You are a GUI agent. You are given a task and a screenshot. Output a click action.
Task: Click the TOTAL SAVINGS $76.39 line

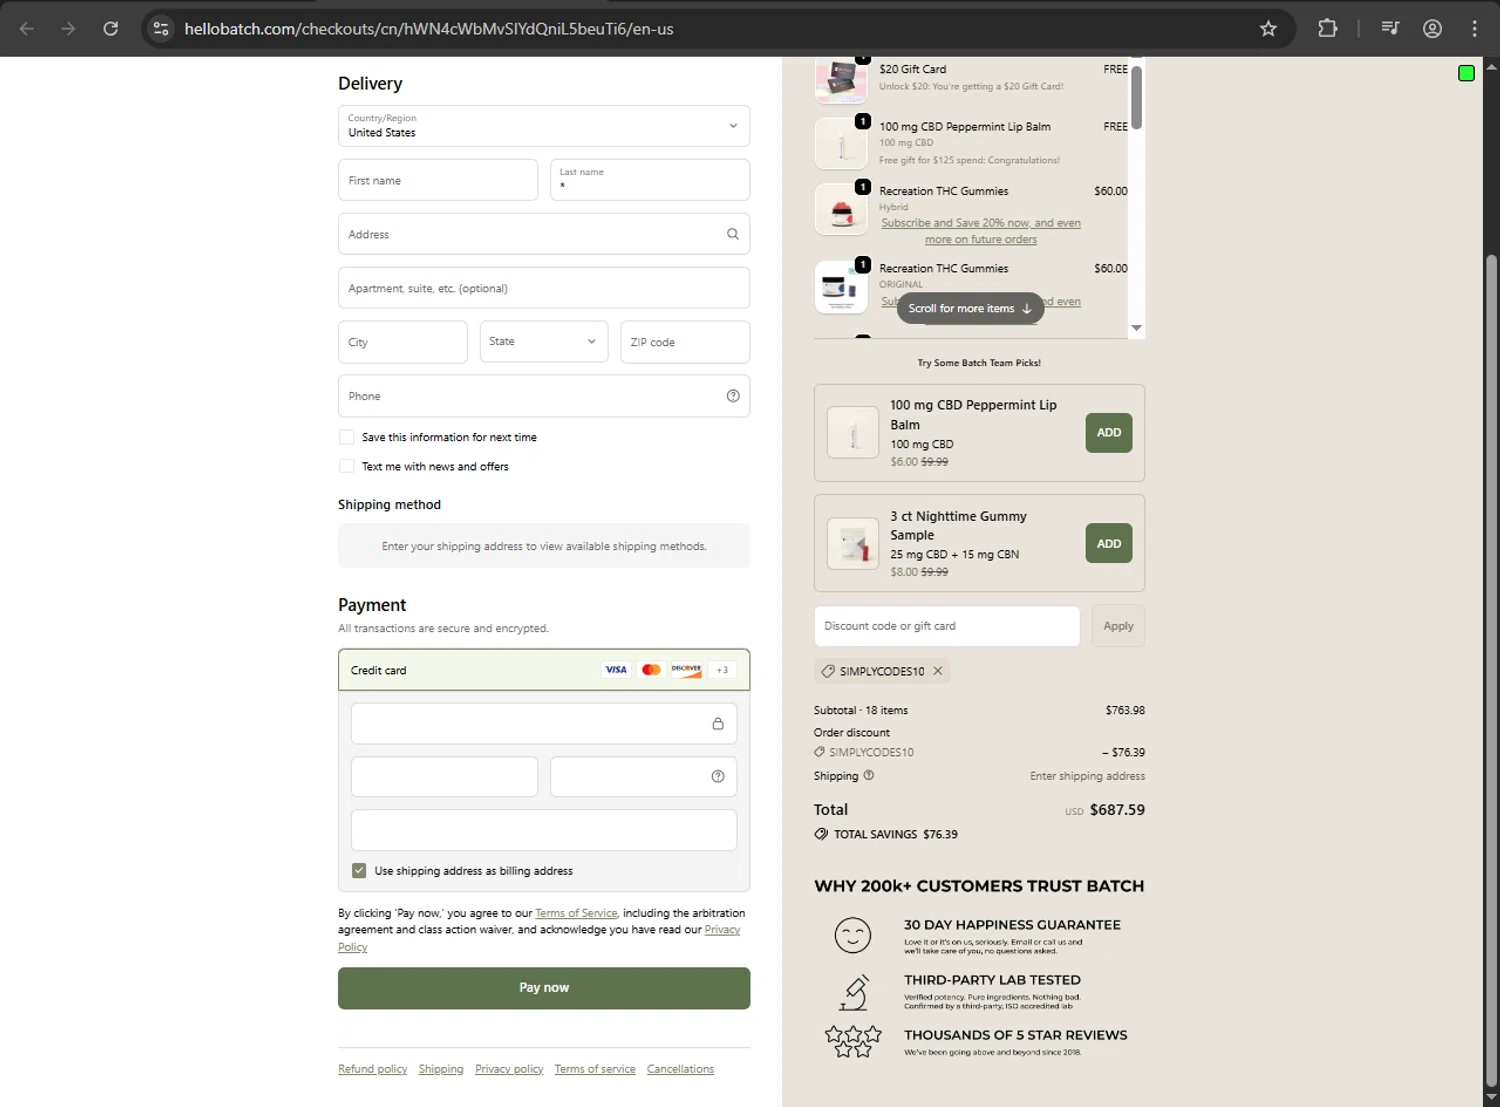pyautogui.click(x=886, y=834)
